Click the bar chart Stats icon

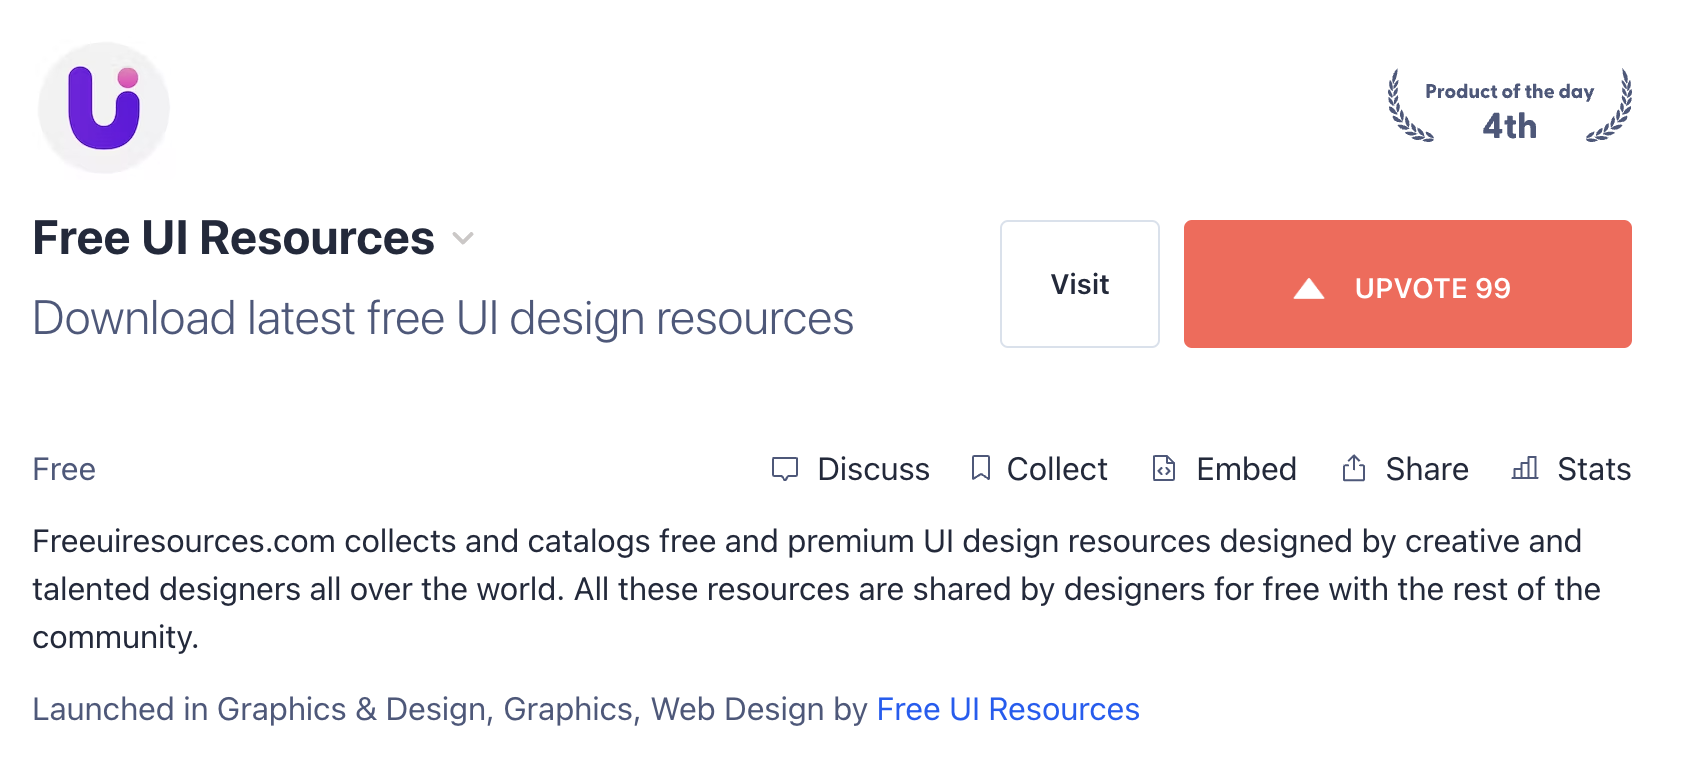coord(1525,468)
